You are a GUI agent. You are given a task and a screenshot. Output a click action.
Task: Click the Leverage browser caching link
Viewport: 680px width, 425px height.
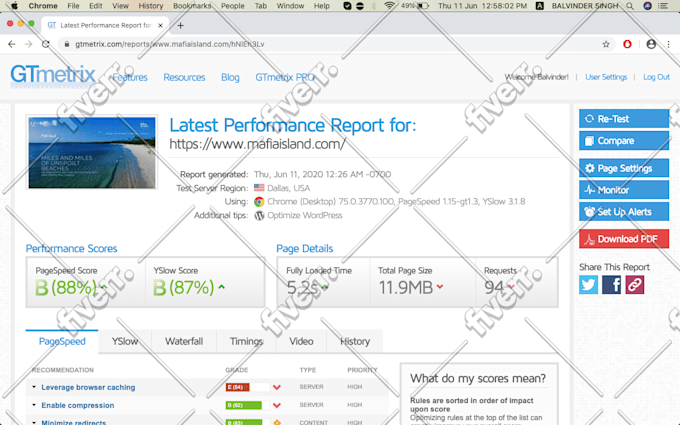click(x=88, y=387)
